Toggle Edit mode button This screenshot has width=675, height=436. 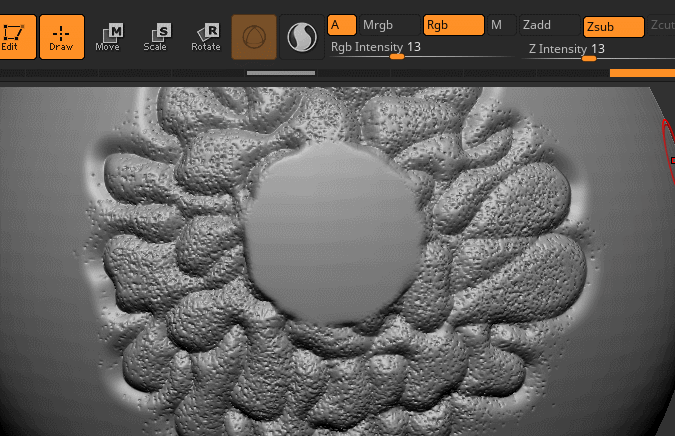pos(17,37)
